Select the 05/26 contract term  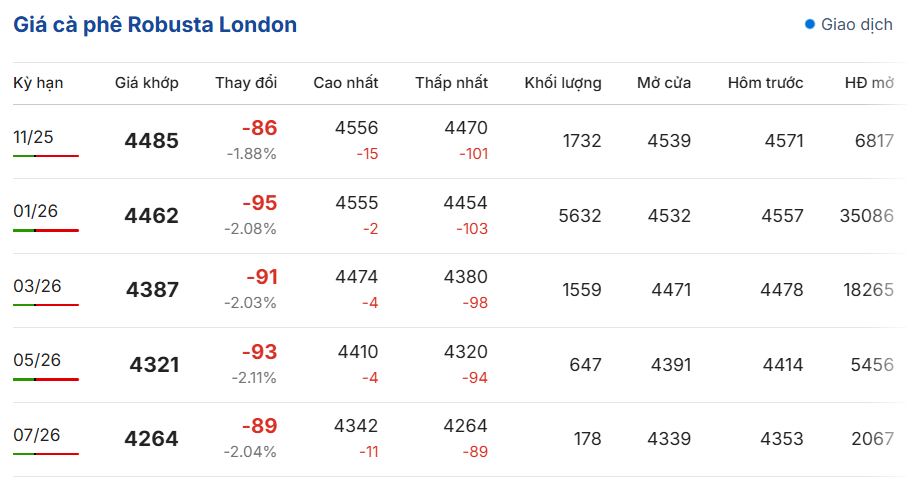coord(37,360)
